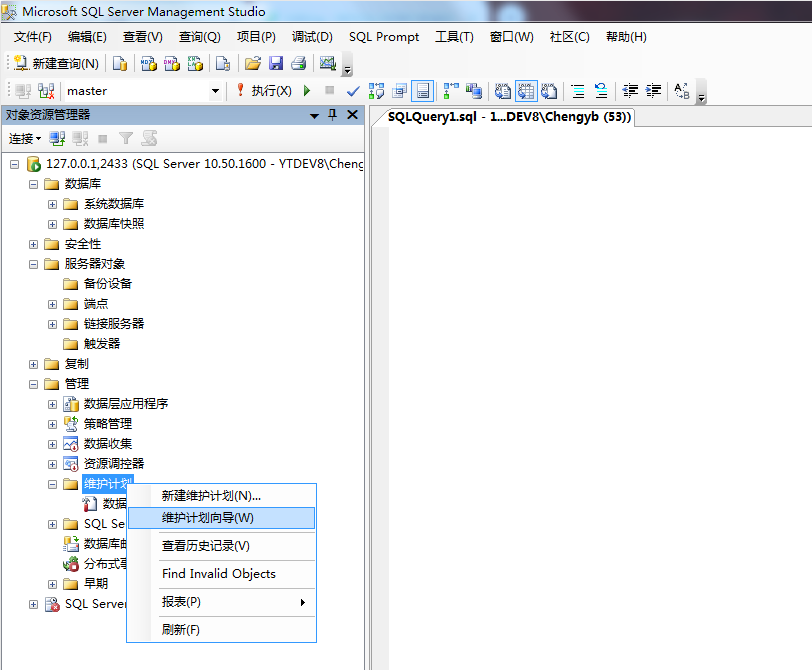Open the master database dropdown
This screenshot has height=670, width=812.
[x=215, y=91]
